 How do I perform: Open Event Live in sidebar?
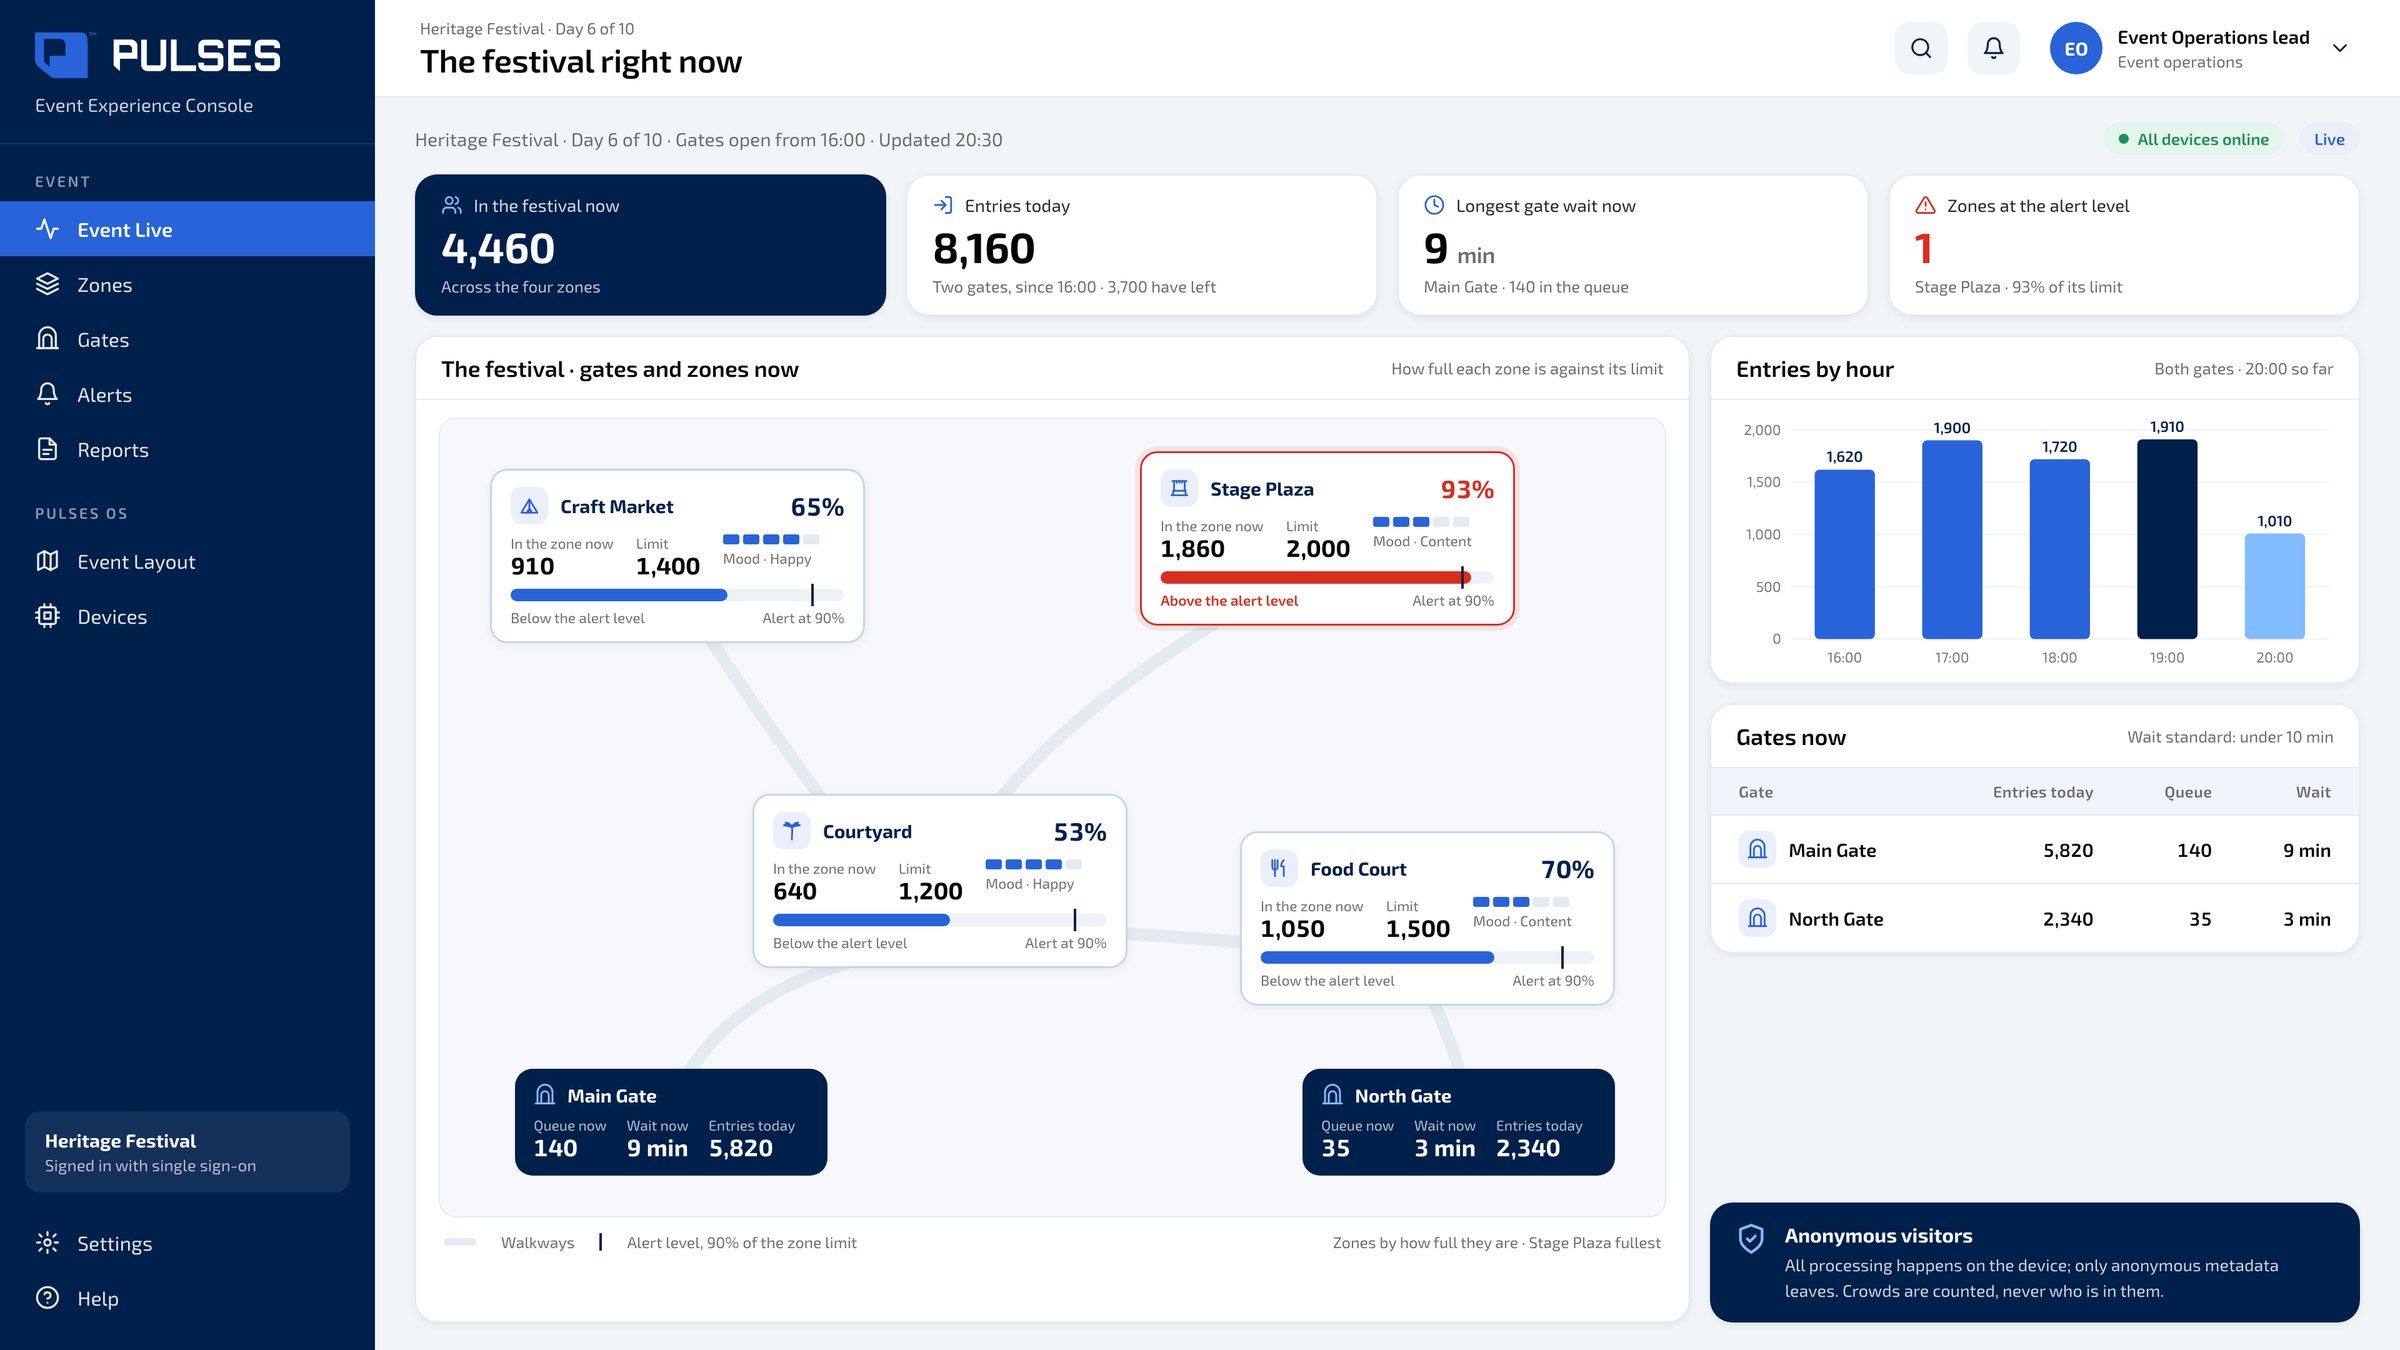[x=187, y=229]
